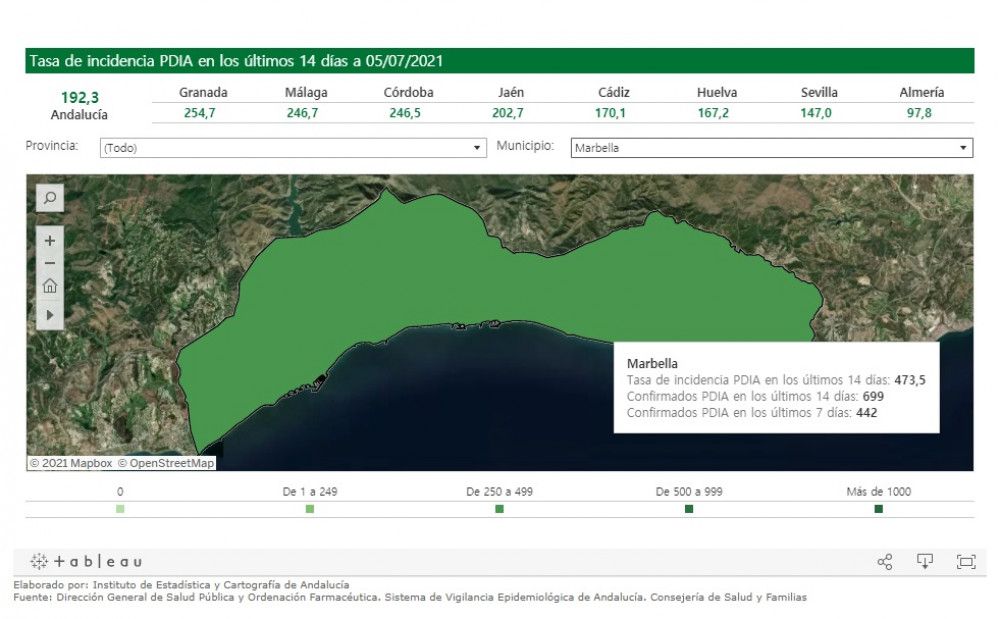Click the Municipio dropdown arrow
Image resolution: width=1000 pixels, height=619 pixels.
pyautogui.click(x=963, y=148)
